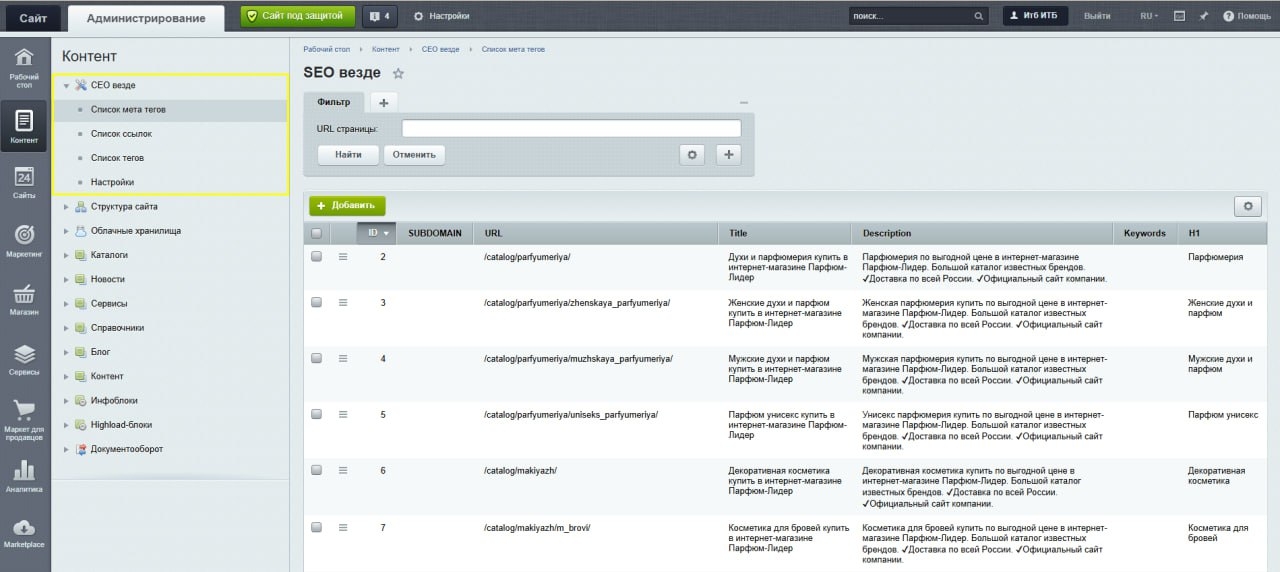Expand the Каталоги tree node
The image size is (1280, 572).
[x=66, y=255]
